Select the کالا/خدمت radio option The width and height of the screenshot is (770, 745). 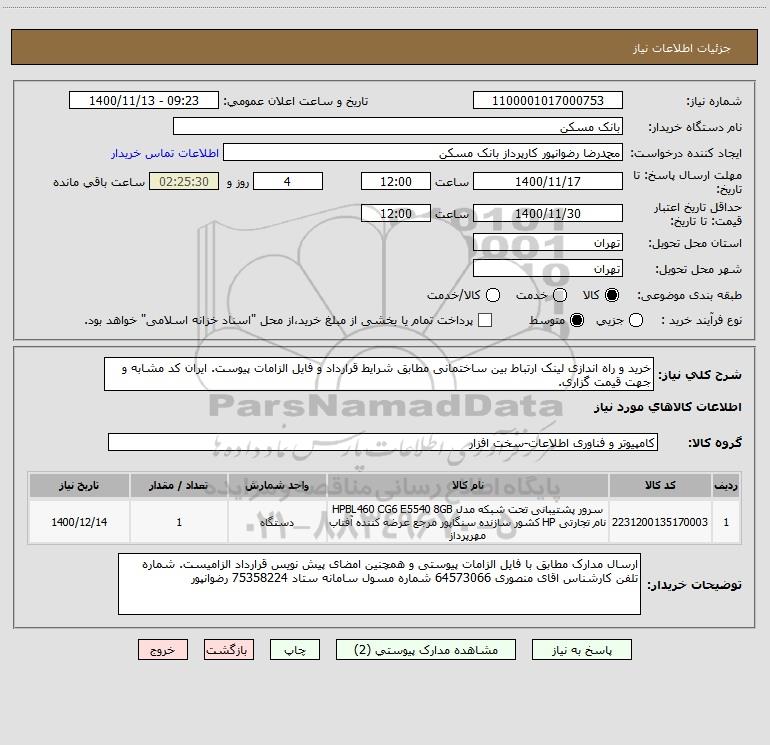point(493,295)
